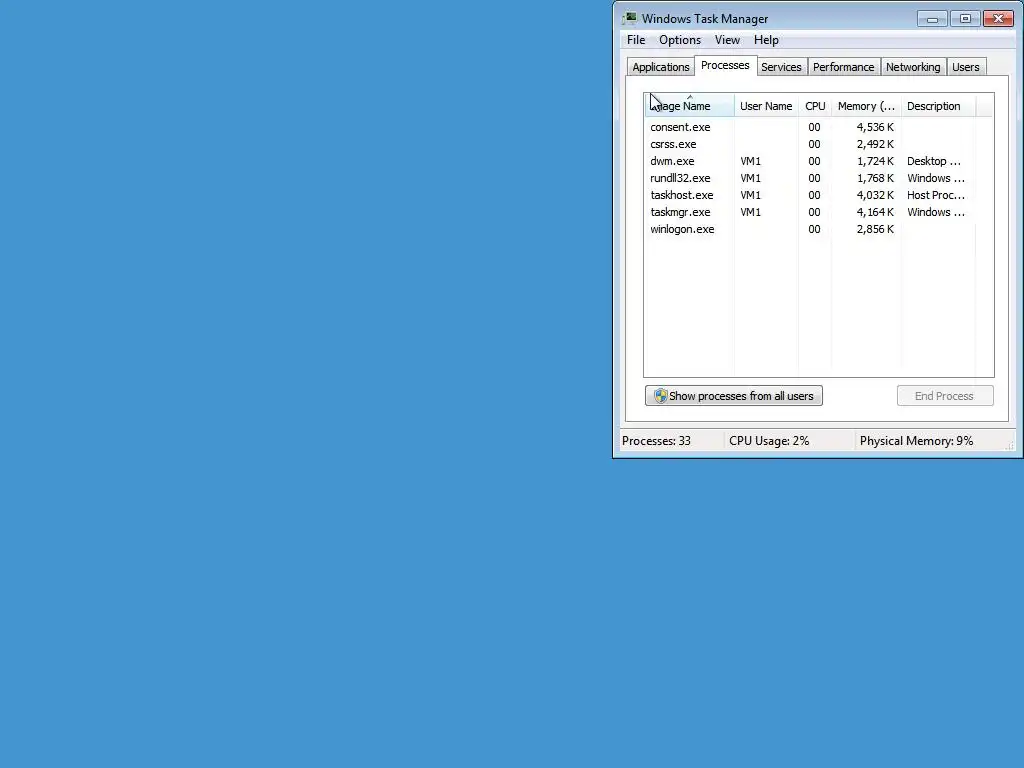Sort by the Description column header
Screen dimensions: 1024x768
[938, 106]
